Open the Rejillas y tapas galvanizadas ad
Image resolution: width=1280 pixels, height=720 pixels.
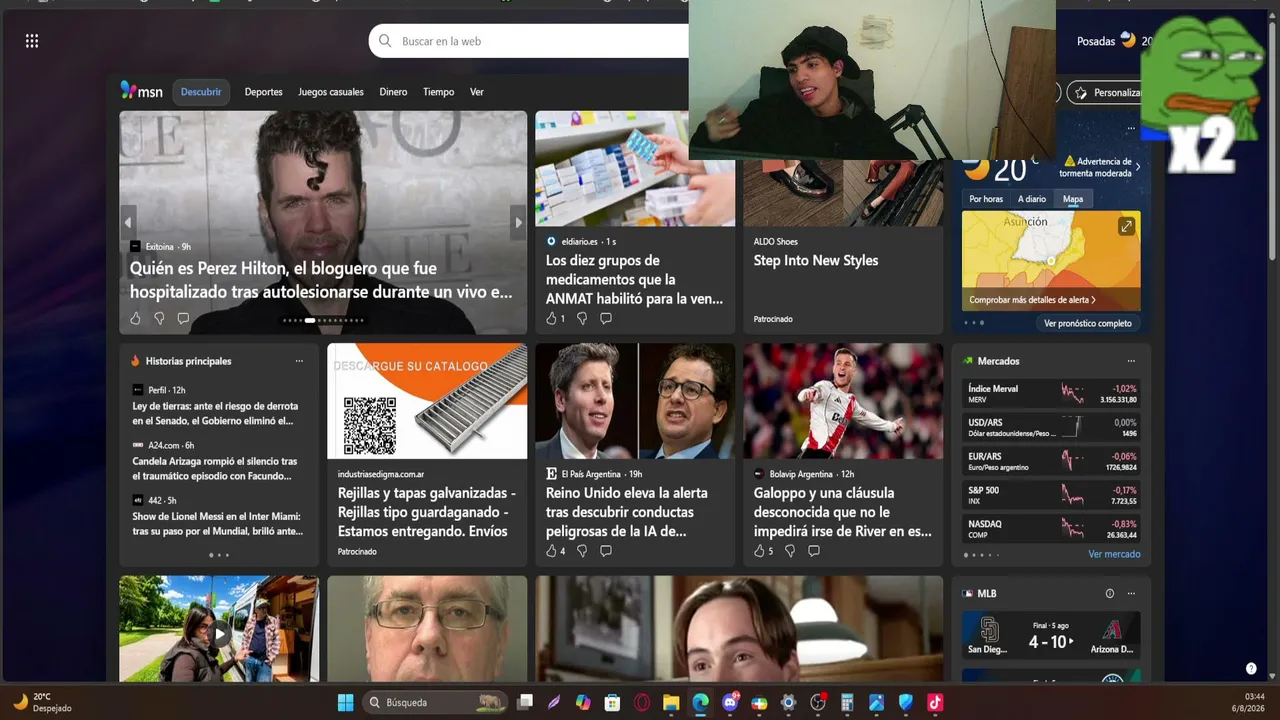pos(427,455)
